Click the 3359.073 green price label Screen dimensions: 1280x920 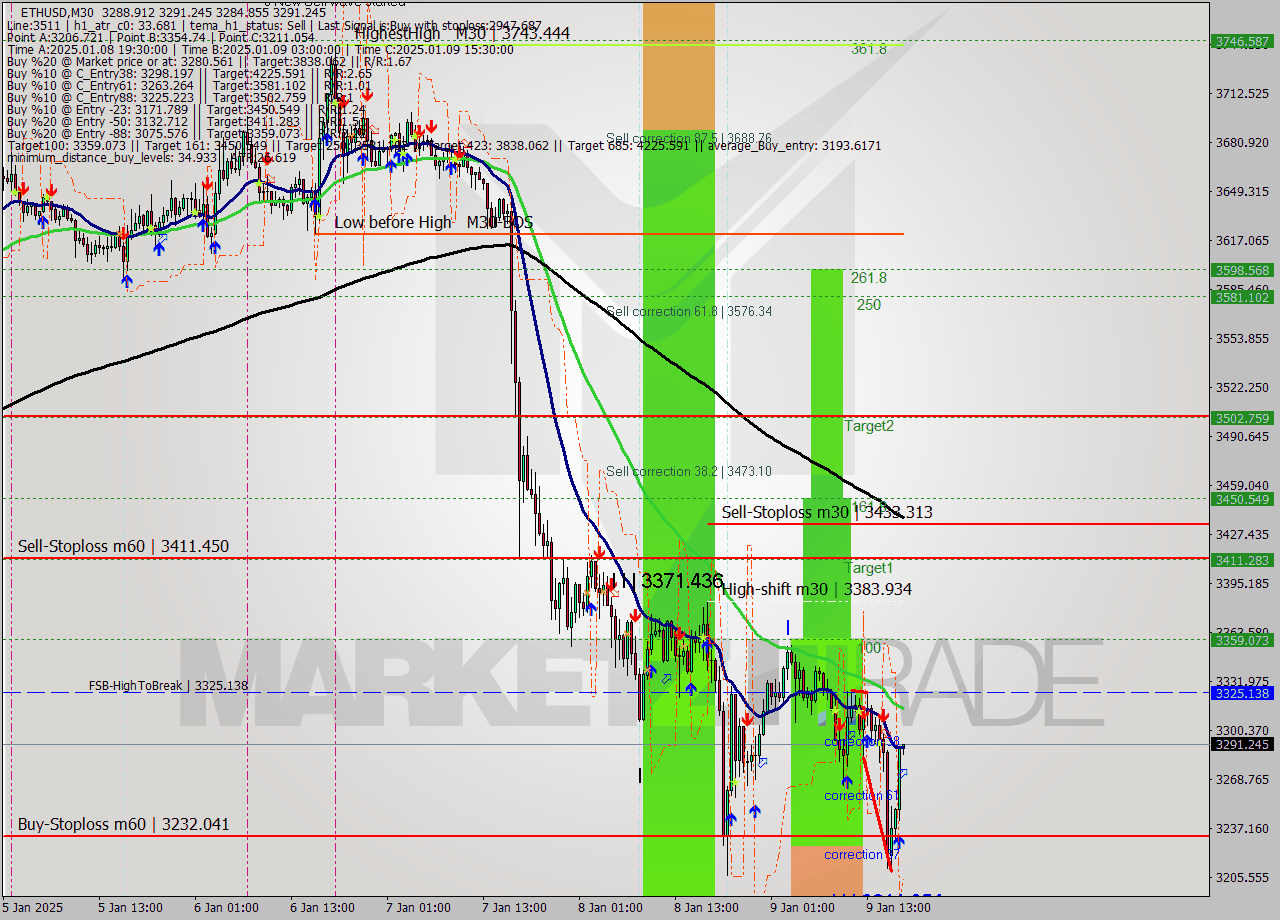(x=1242, y=640)
